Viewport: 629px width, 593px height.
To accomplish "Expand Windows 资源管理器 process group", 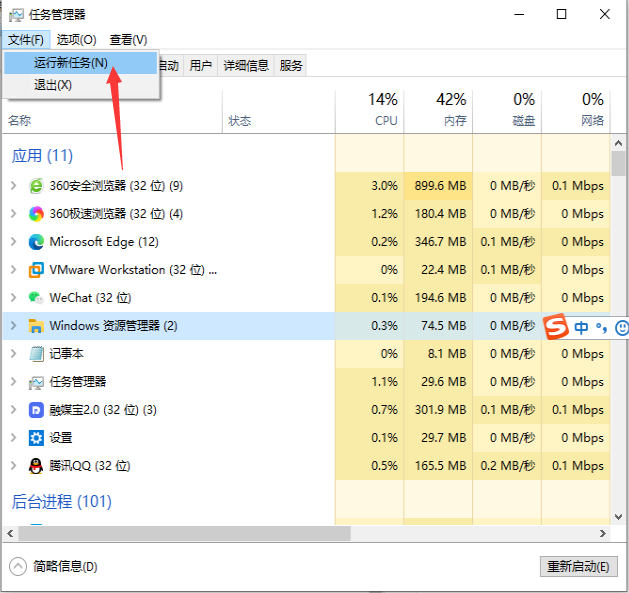I will point(13,326).
